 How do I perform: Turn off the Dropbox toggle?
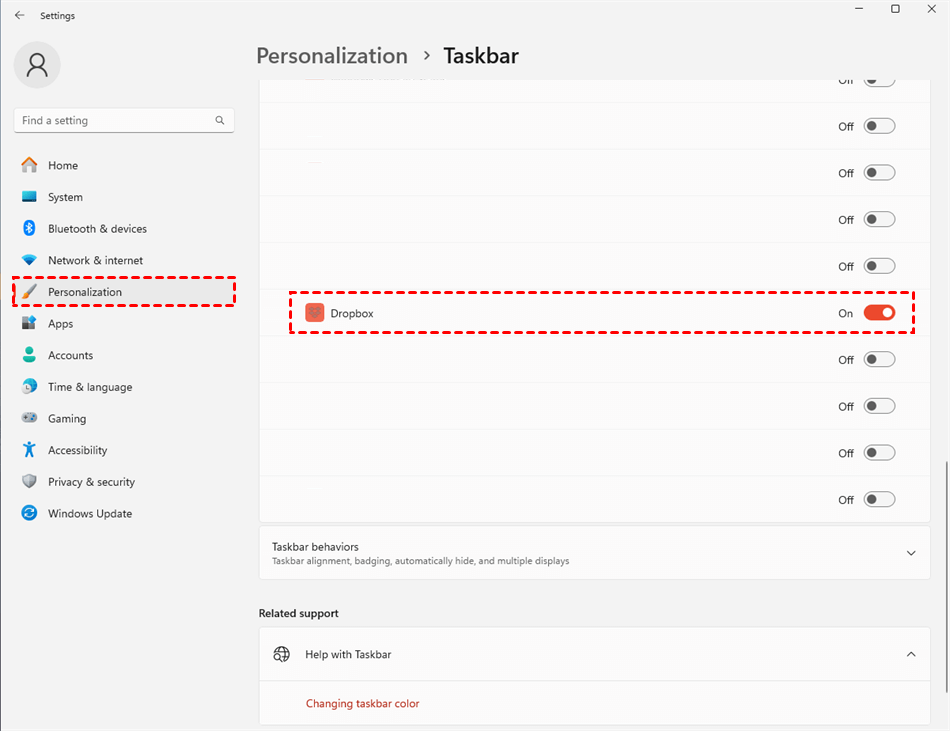point(879,313)
